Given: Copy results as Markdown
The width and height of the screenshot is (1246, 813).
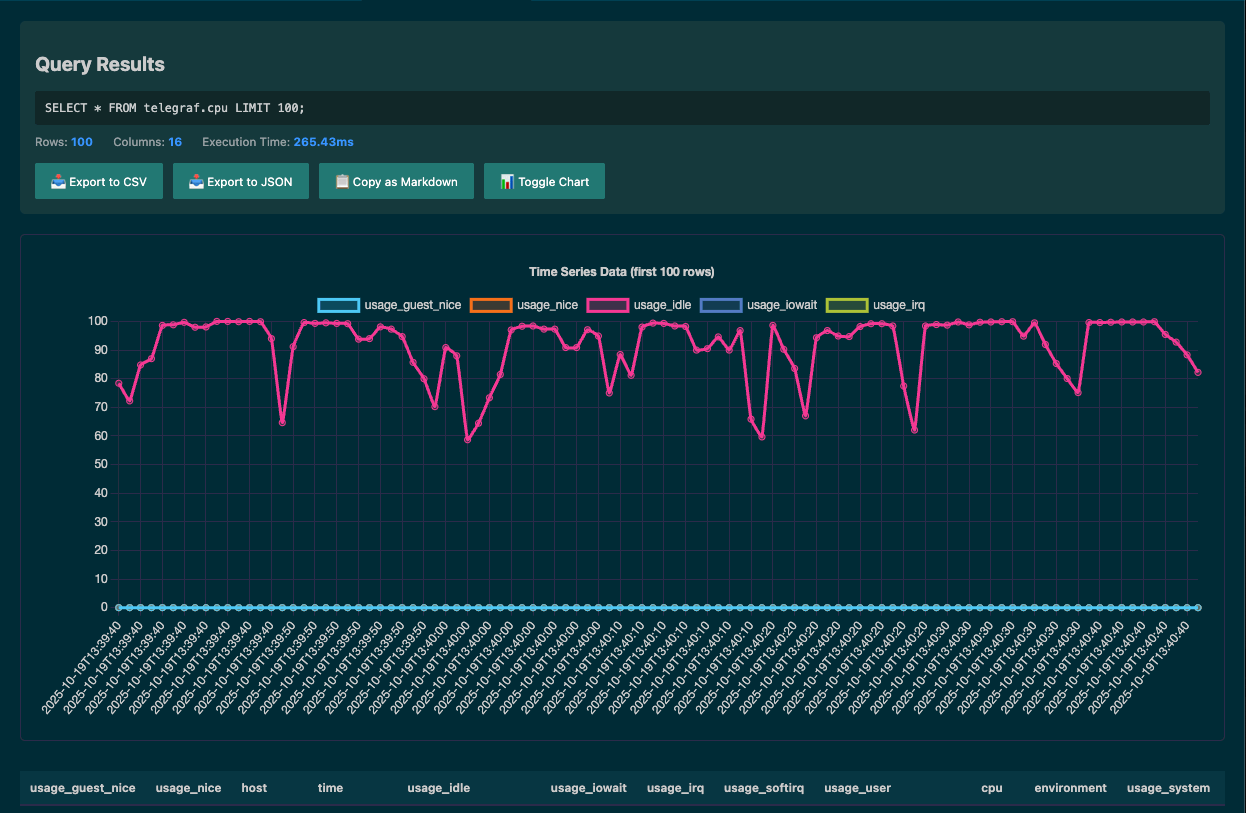Looking at the screenshot, I should (396, 182).
